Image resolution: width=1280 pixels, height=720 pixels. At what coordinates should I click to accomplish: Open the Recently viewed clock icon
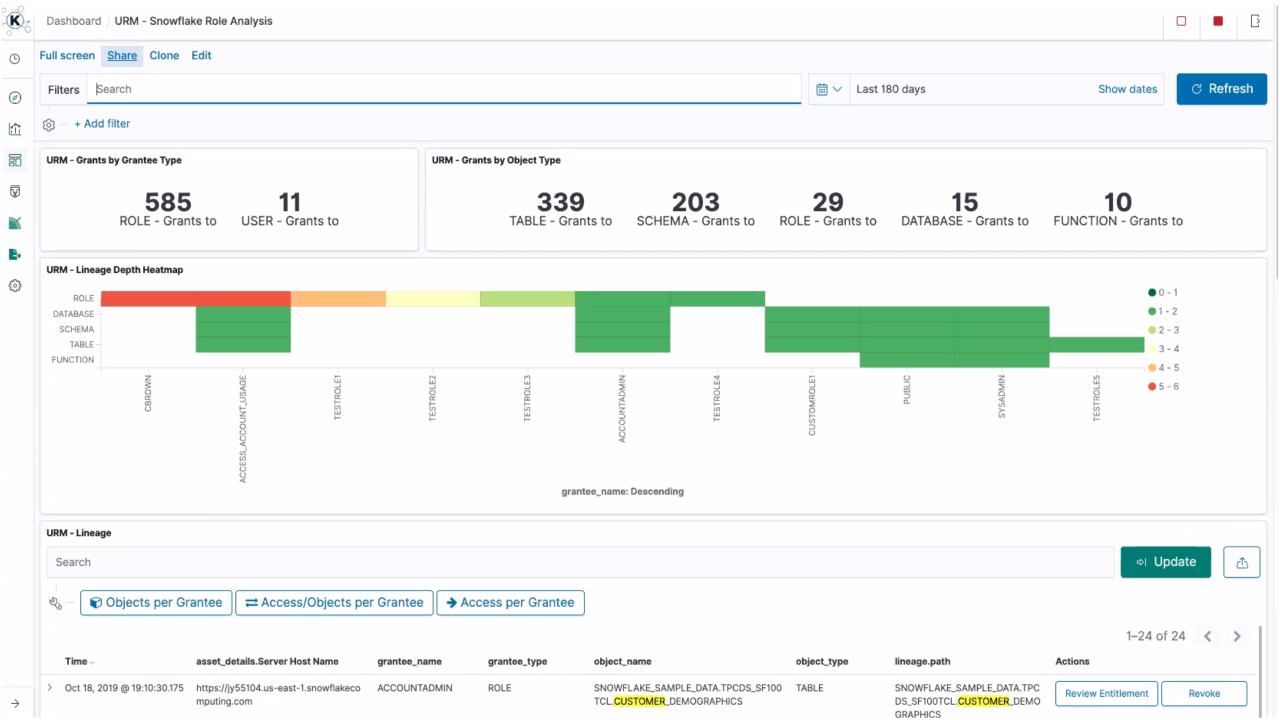pyautogui.click(x=15, y=59)
